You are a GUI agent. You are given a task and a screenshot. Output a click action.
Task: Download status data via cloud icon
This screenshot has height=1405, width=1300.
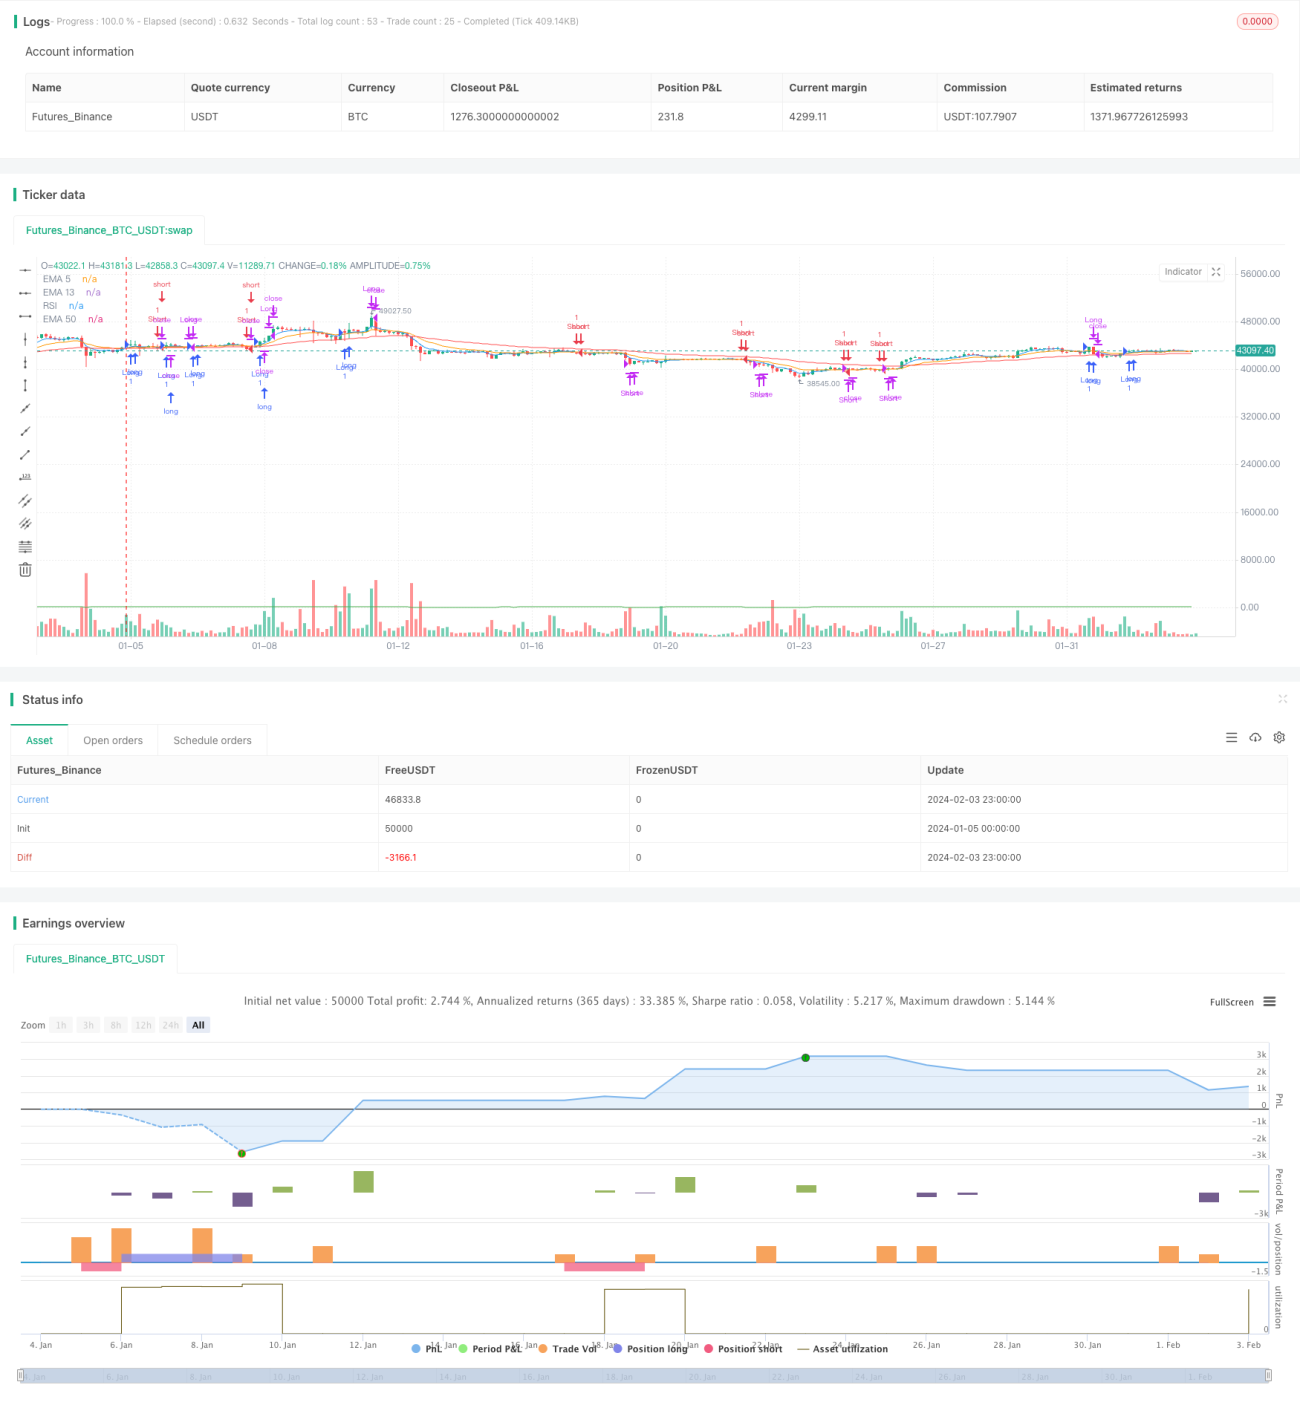coord(1255,737)
